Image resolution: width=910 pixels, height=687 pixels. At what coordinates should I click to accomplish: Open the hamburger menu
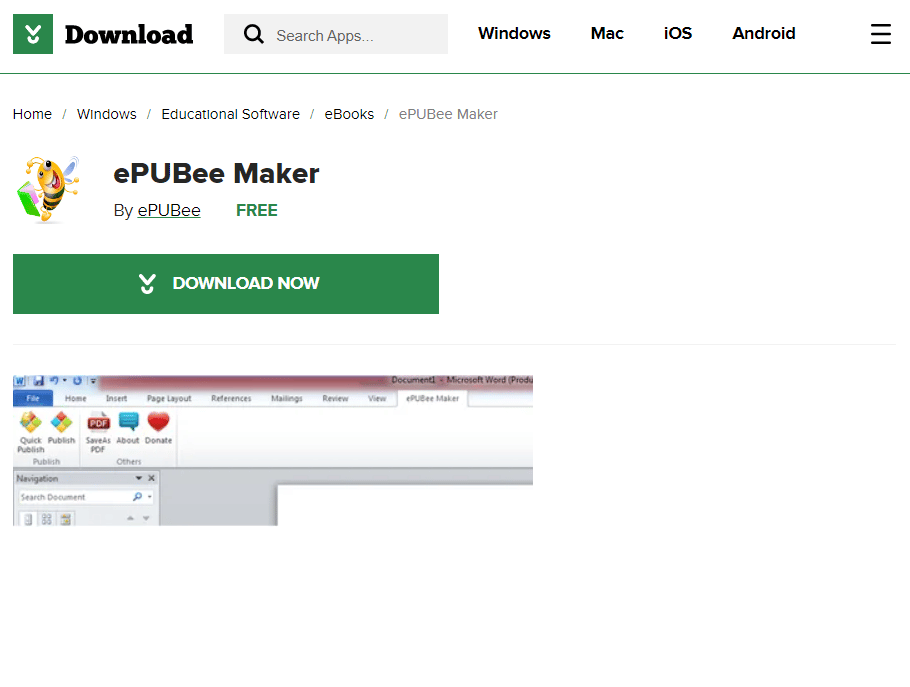click(x=880, y=34)
